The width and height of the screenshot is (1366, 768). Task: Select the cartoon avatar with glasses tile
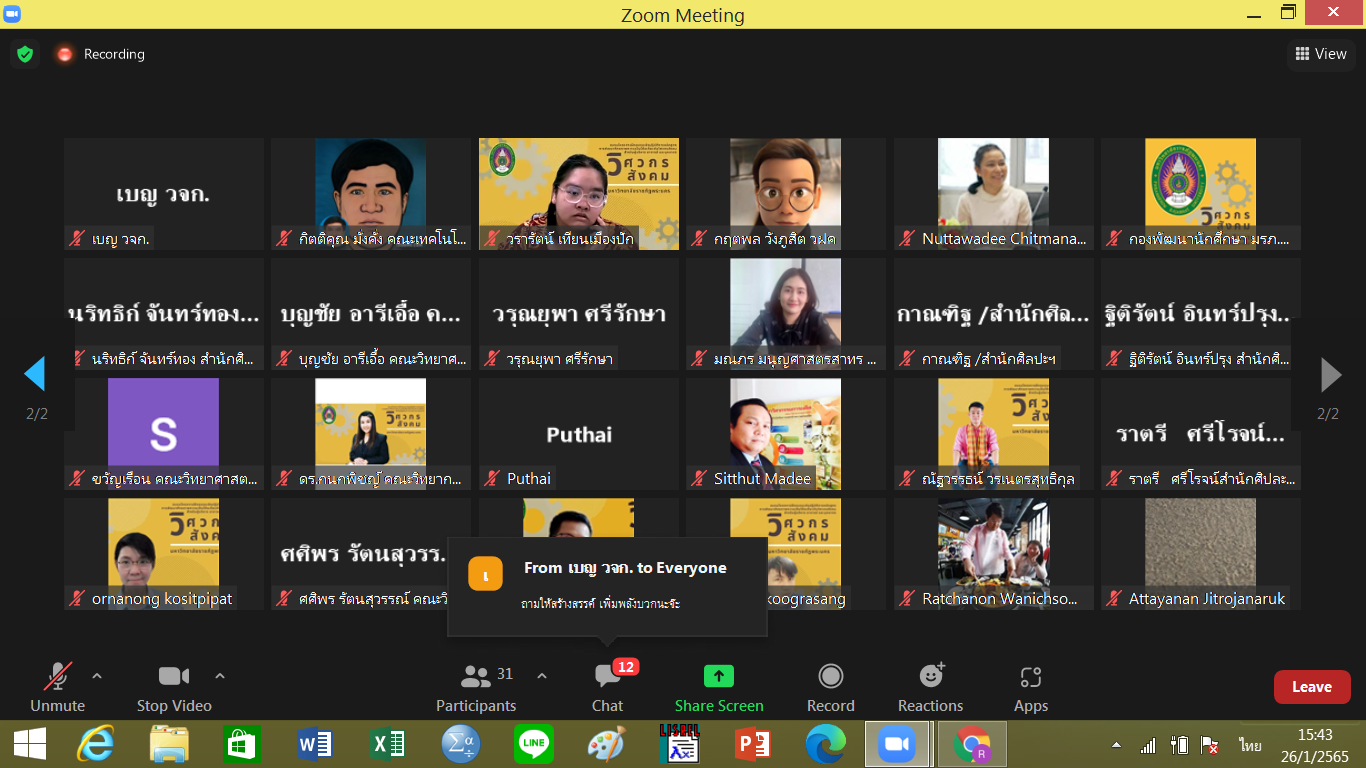click(x=785, y=194)
